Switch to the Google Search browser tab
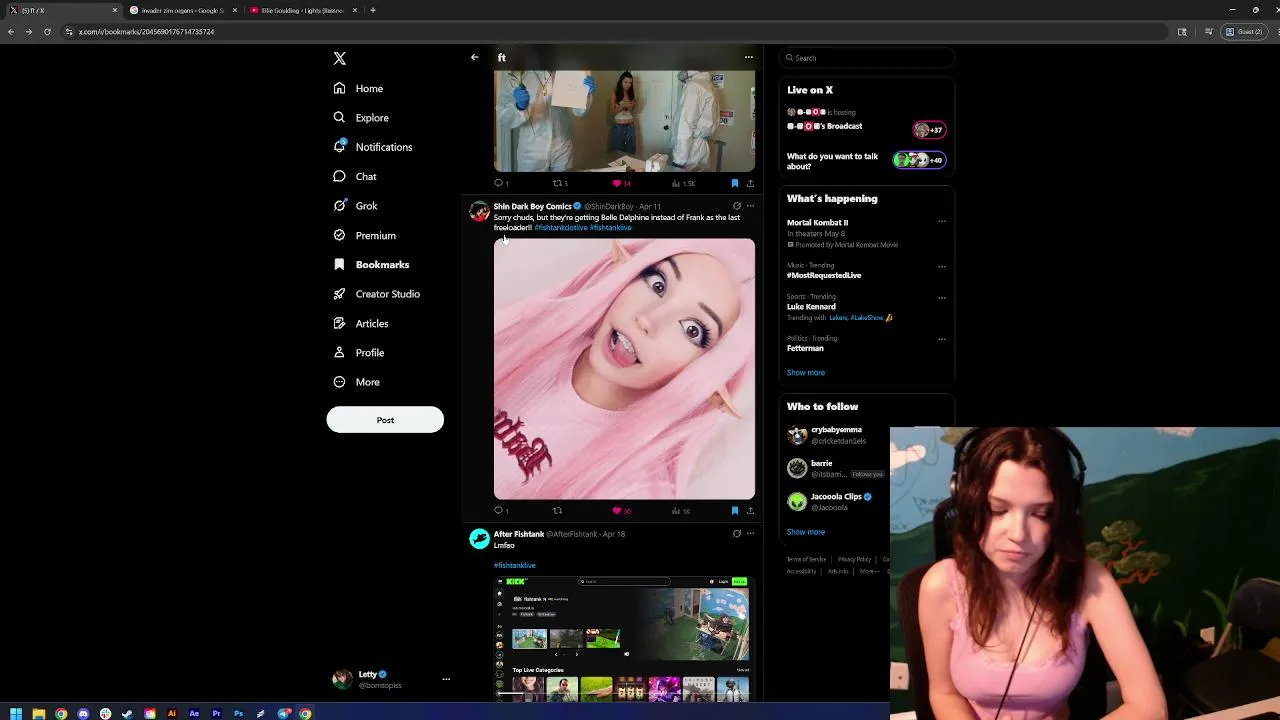The width and height of the screenshot is (1280, 720). click(x=183, y=10)
